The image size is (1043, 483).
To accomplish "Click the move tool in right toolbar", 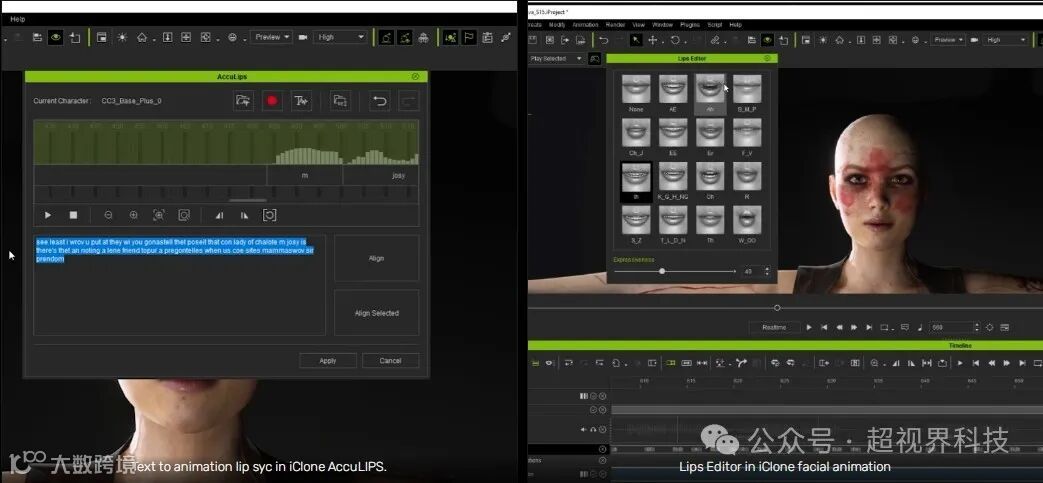I will pos(653,40).
